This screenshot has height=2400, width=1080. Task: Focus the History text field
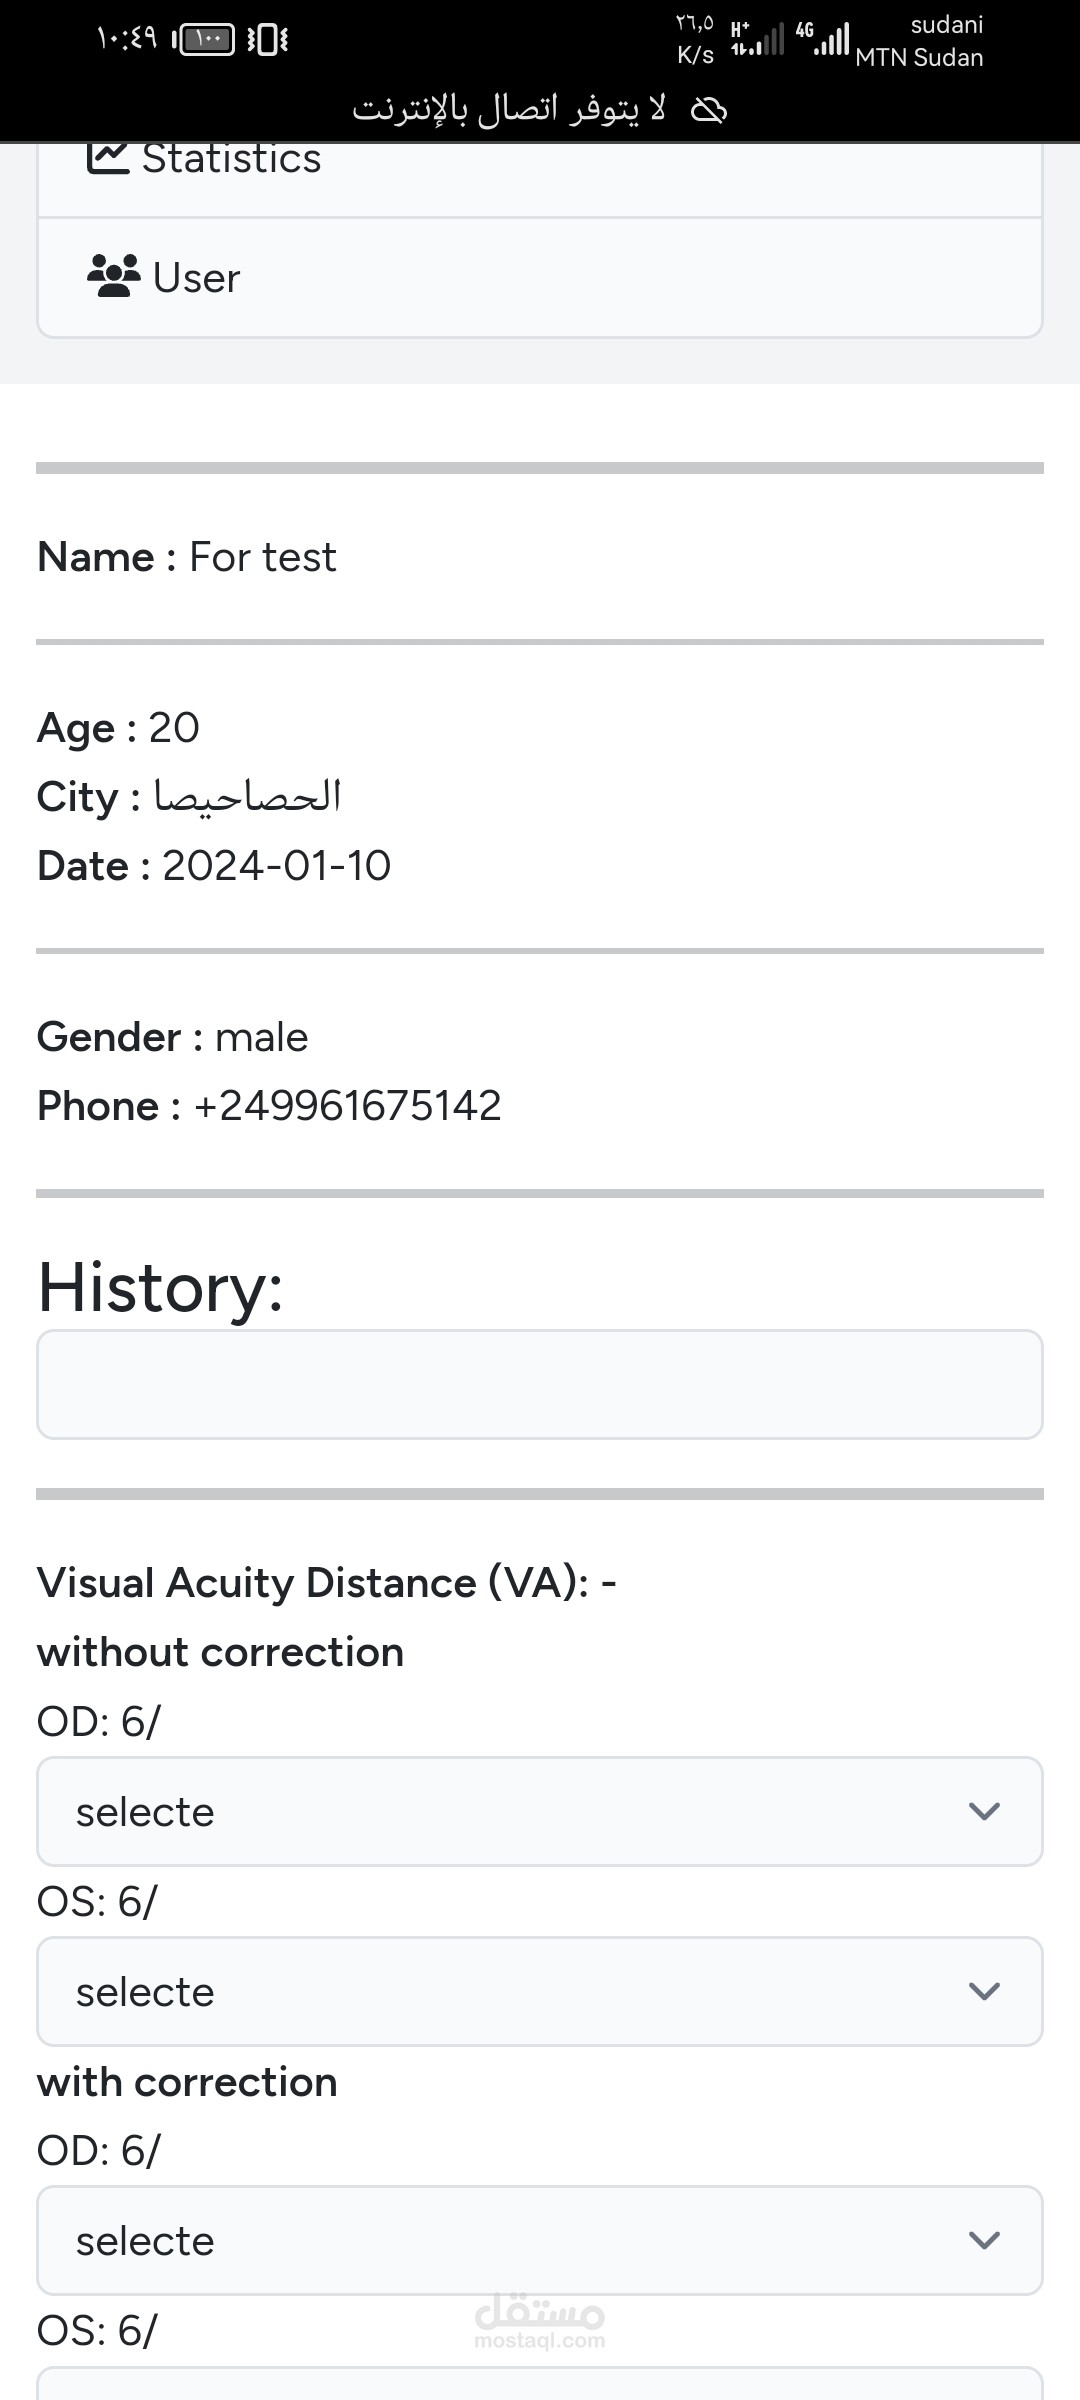coord(540,1384)
